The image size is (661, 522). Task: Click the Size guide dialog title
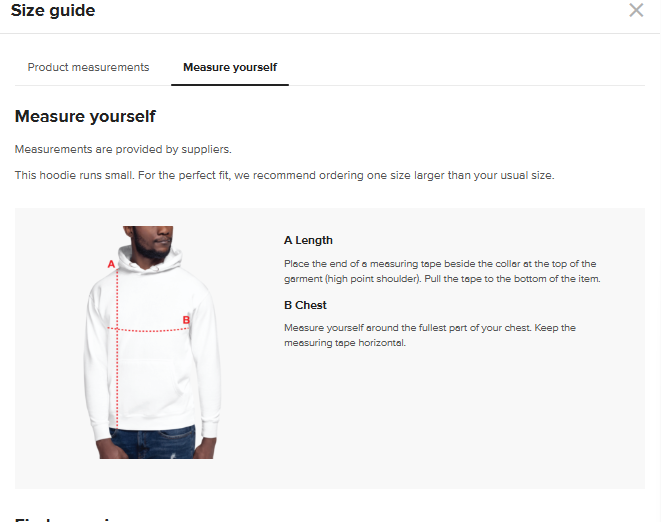coord(53,11)
